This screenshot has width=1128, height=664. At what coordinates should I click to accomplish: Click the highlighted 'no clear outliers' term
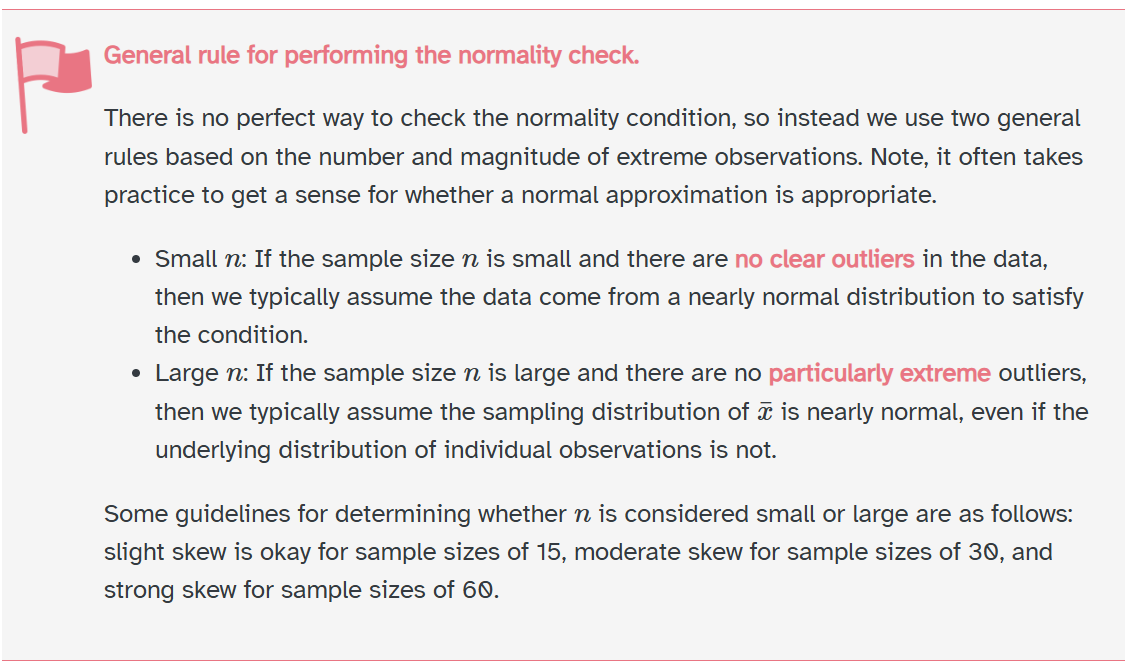pos(824,260)
